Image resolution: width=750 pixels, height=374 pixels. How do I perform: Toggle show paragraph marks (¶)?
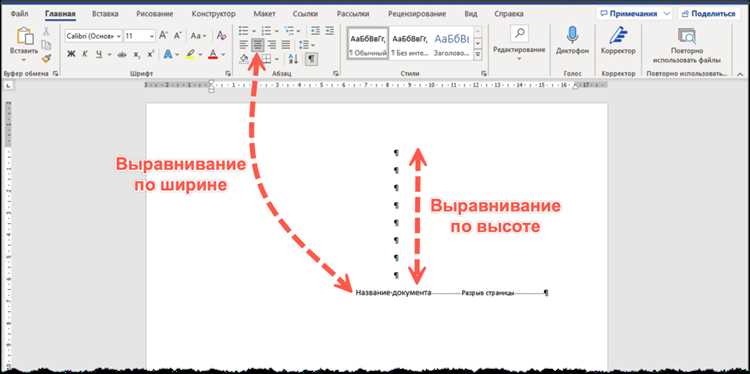pos(311,59)
